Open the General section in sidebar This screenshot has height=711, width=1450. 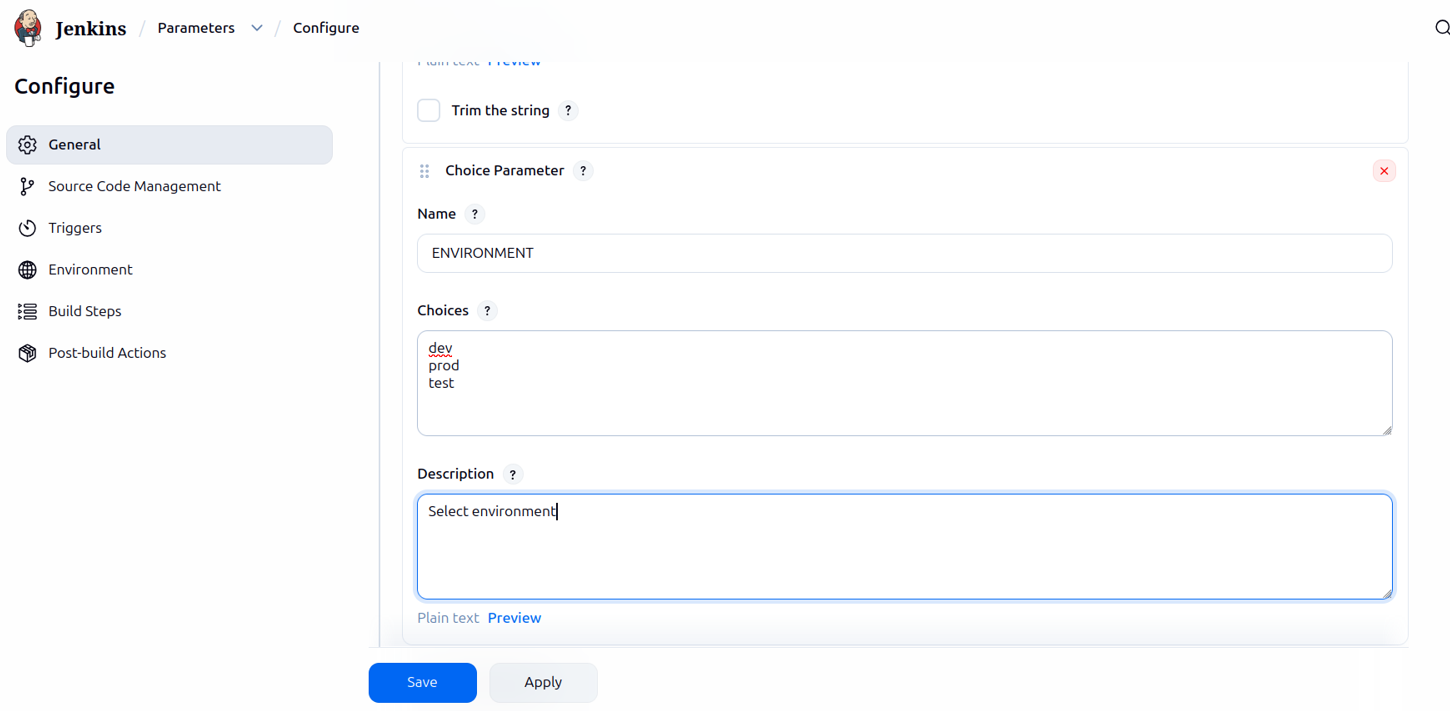pos(73,144)
